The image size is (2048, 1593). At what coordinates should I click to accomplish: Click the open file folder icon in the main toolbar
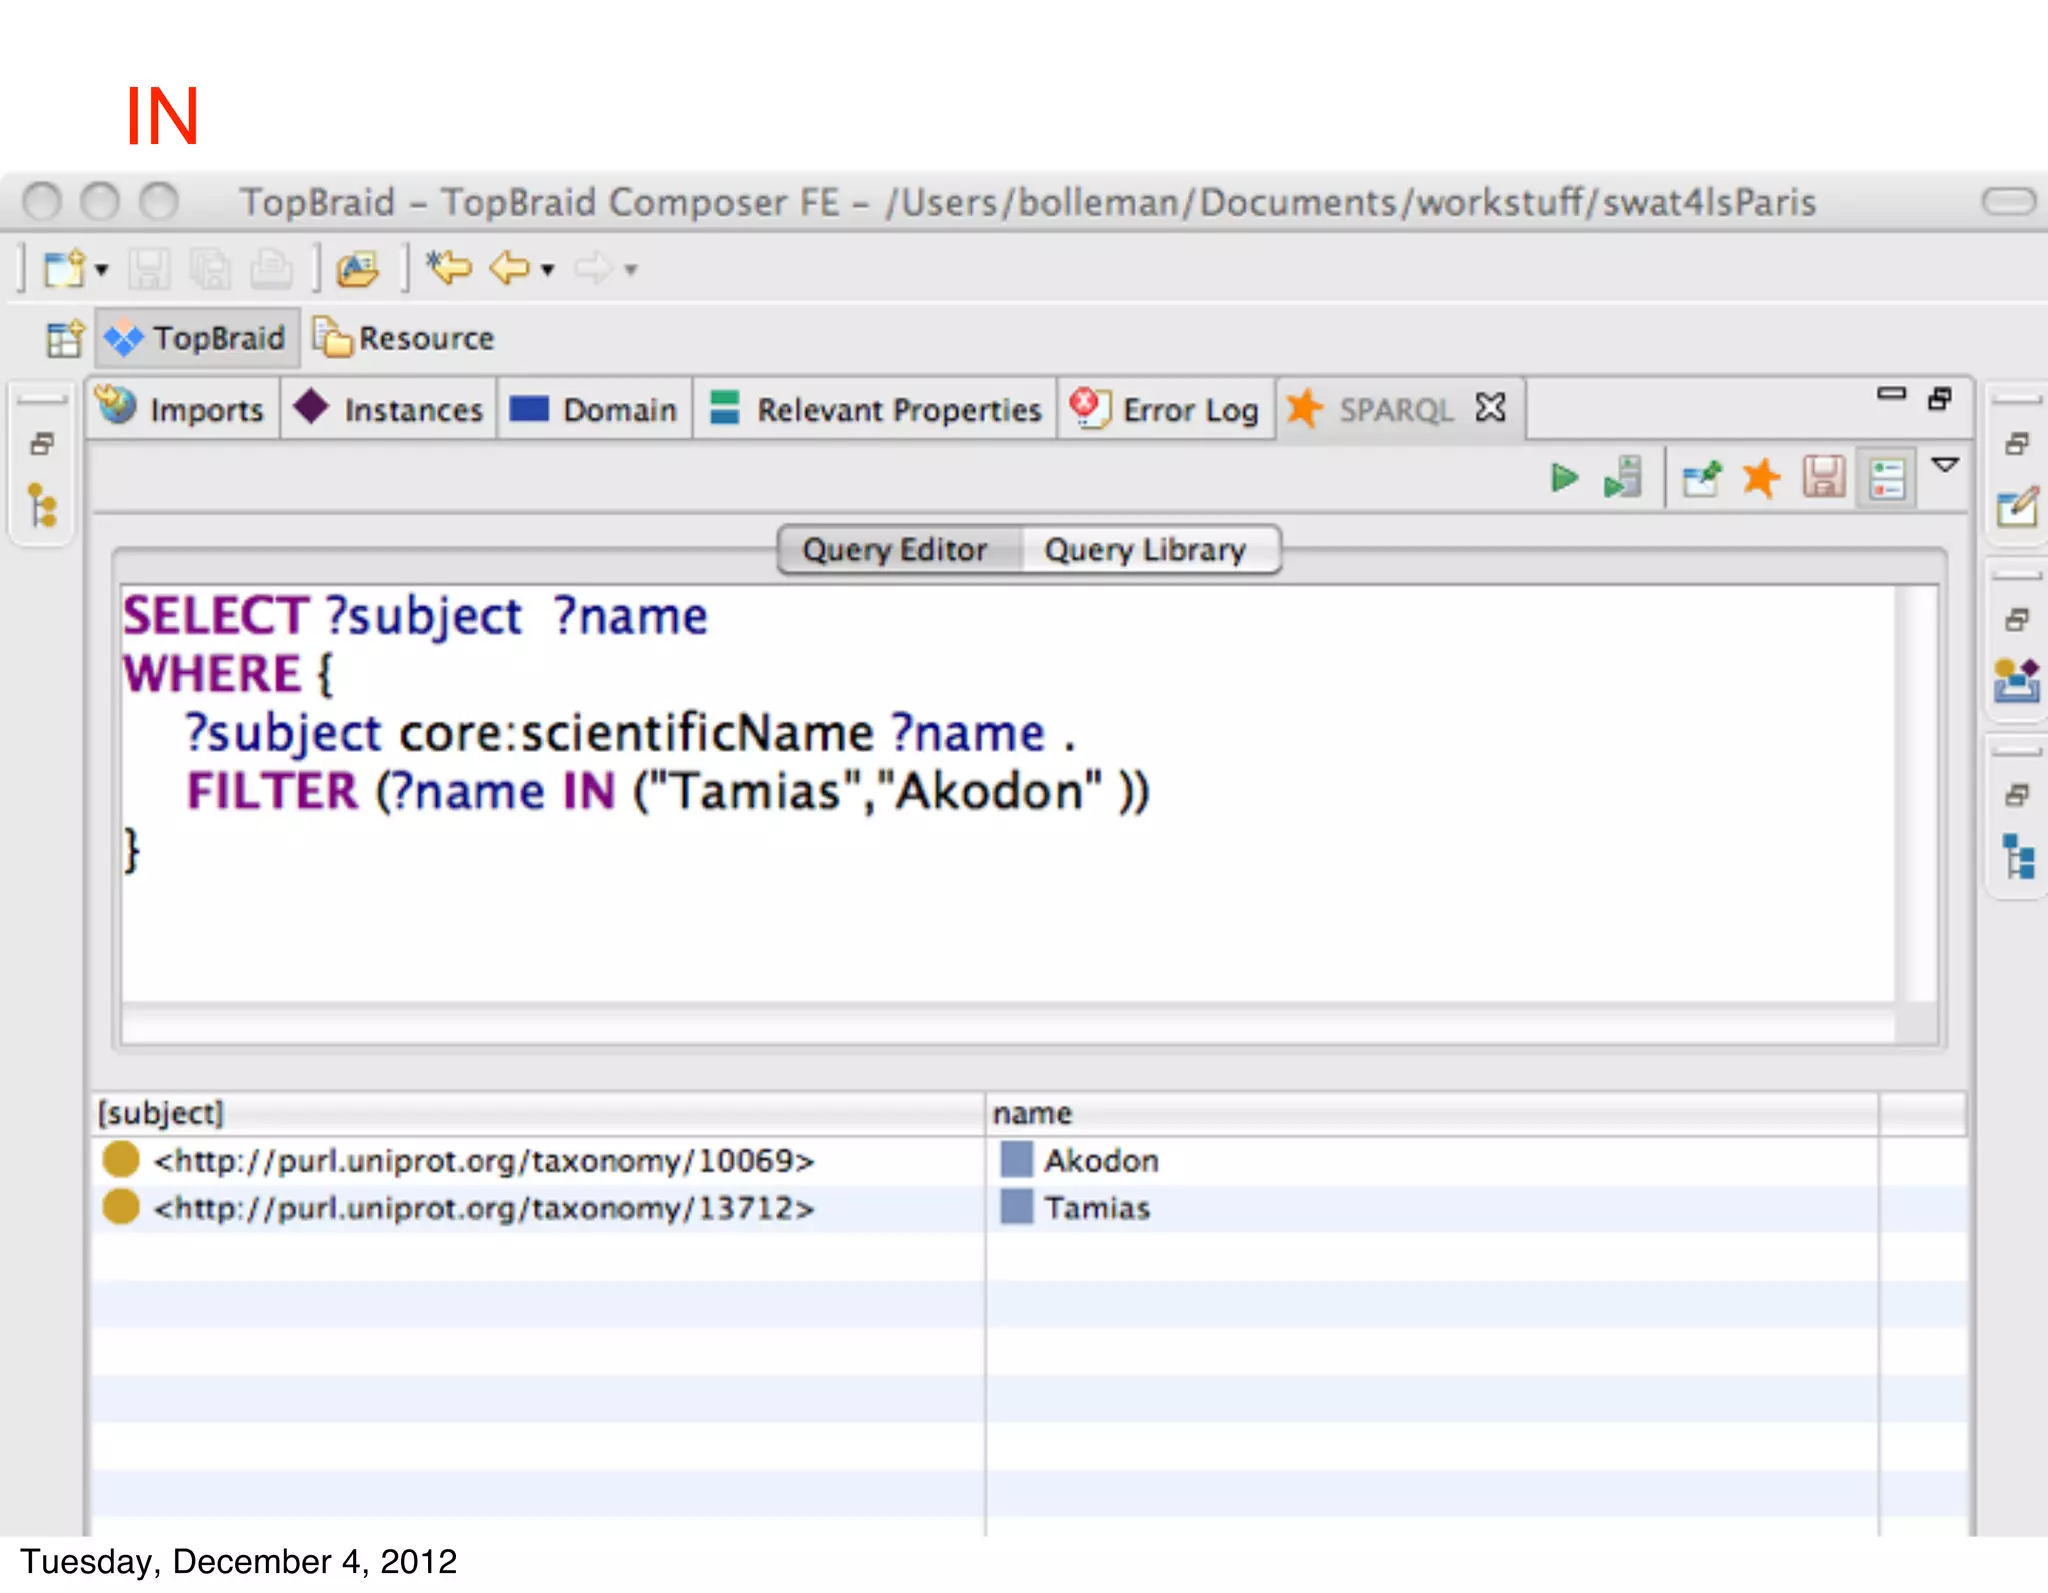pos(357,268)
